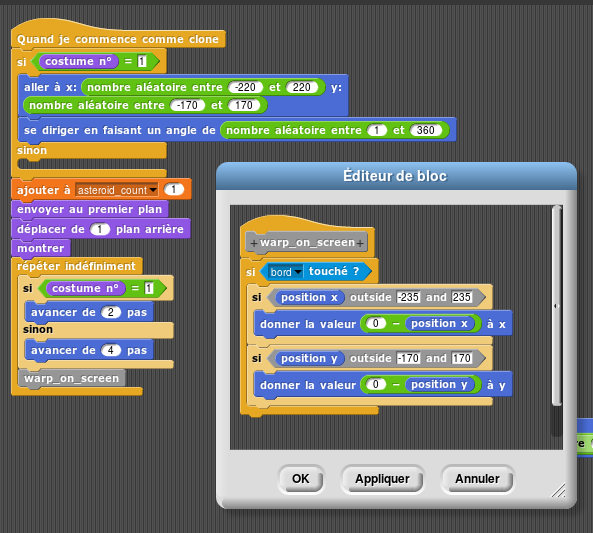Select the 170 random range input in aller à

click(x=244, y=105)
